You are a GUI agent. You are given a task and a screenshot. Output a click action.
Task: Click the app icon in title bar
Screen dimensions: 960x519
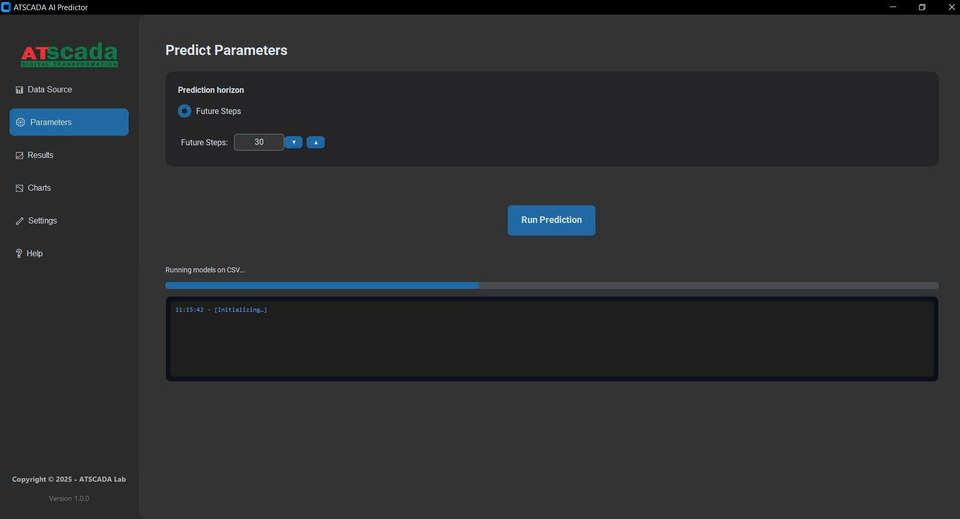[x=6, y=7]
